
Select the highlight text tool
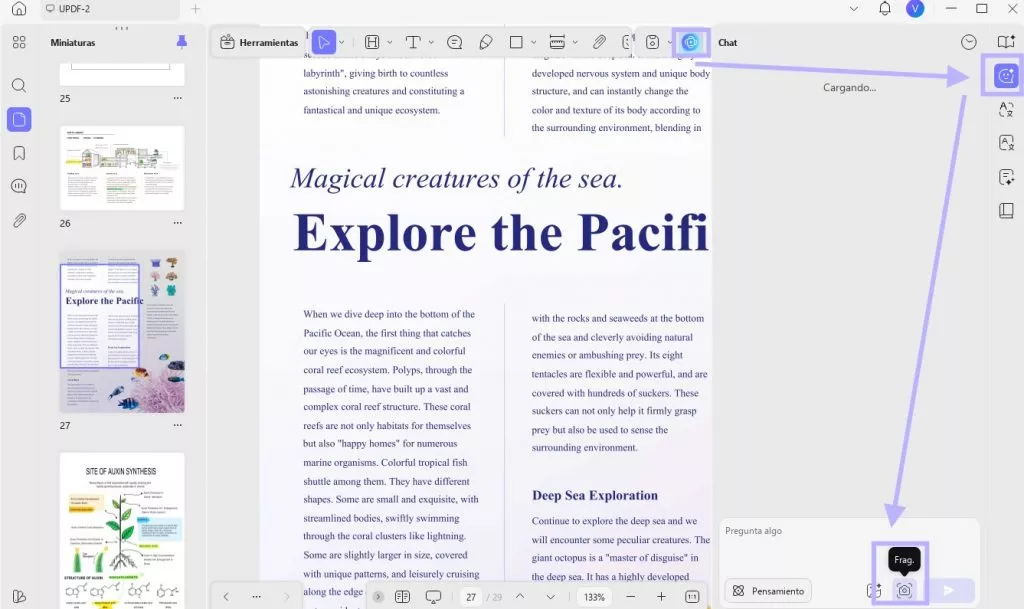(372, 42)
